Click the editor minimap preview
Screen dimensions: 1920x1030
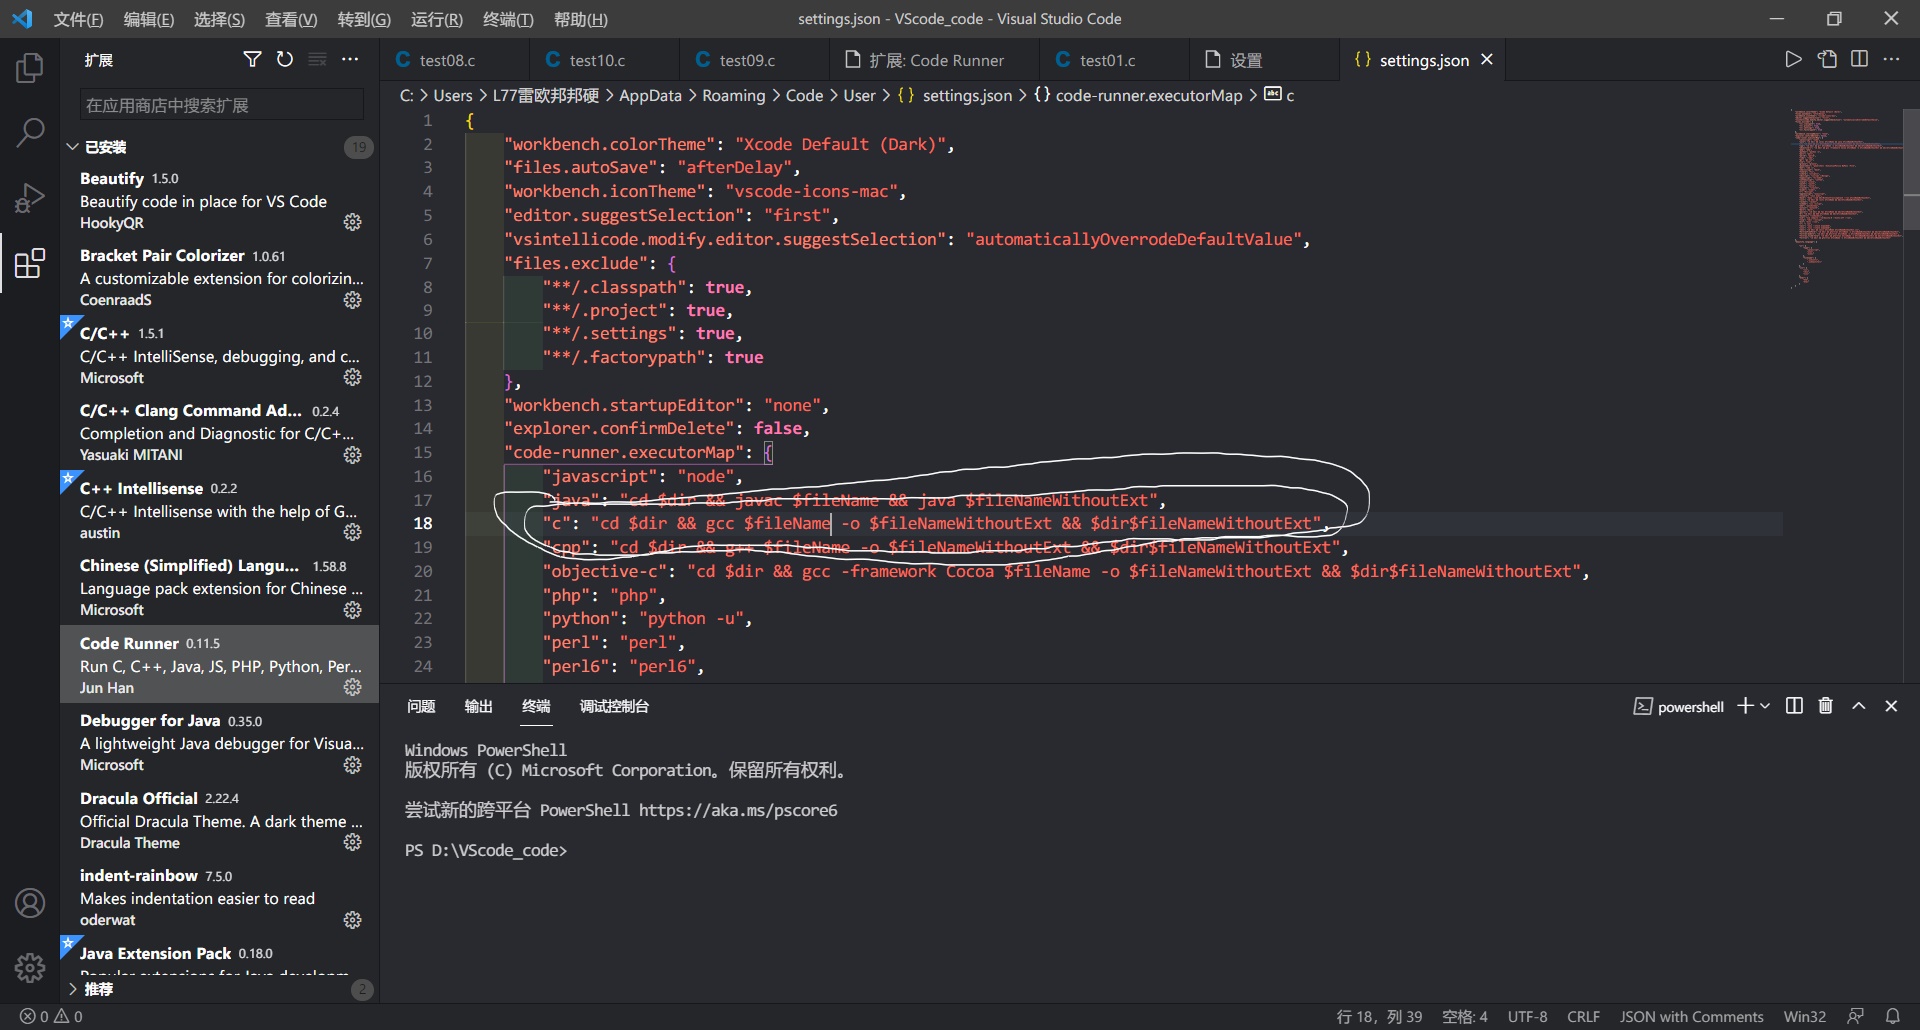tap(1845, 200)
